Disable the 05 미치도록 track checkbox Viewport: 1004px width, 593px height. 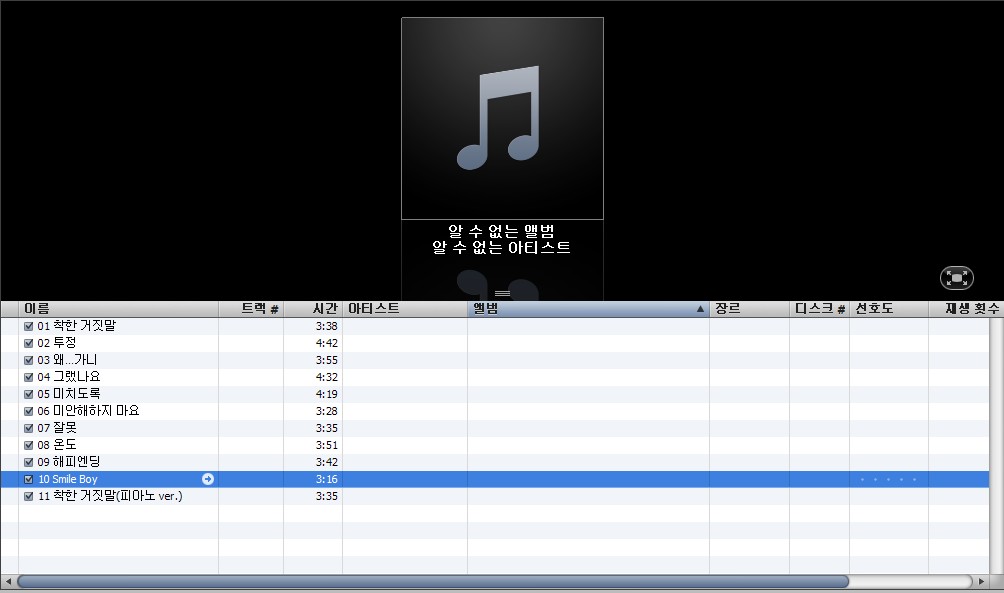click(x=28, y=394)
